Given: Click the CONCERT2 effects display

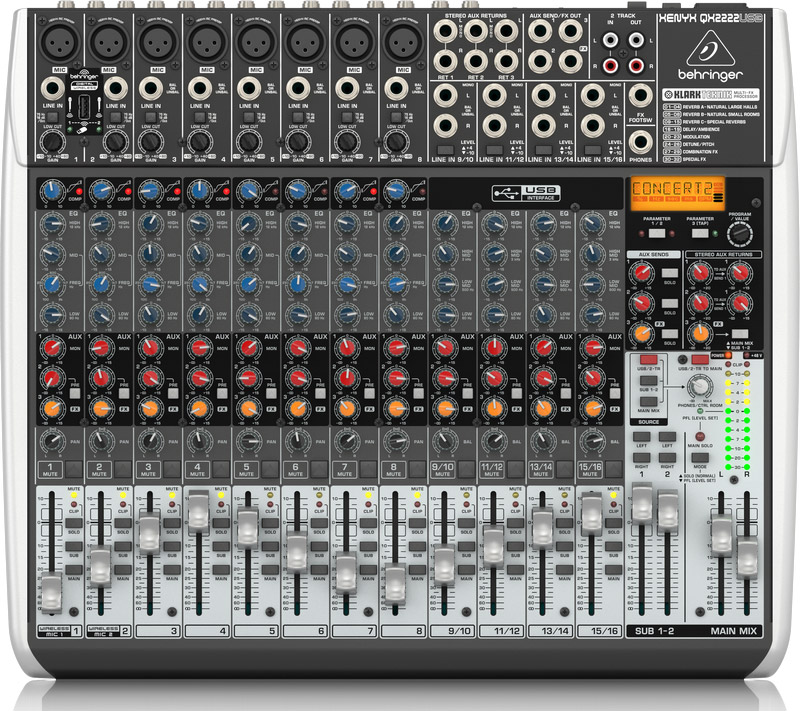Looking at the screenshot, I should coord(677,194).
